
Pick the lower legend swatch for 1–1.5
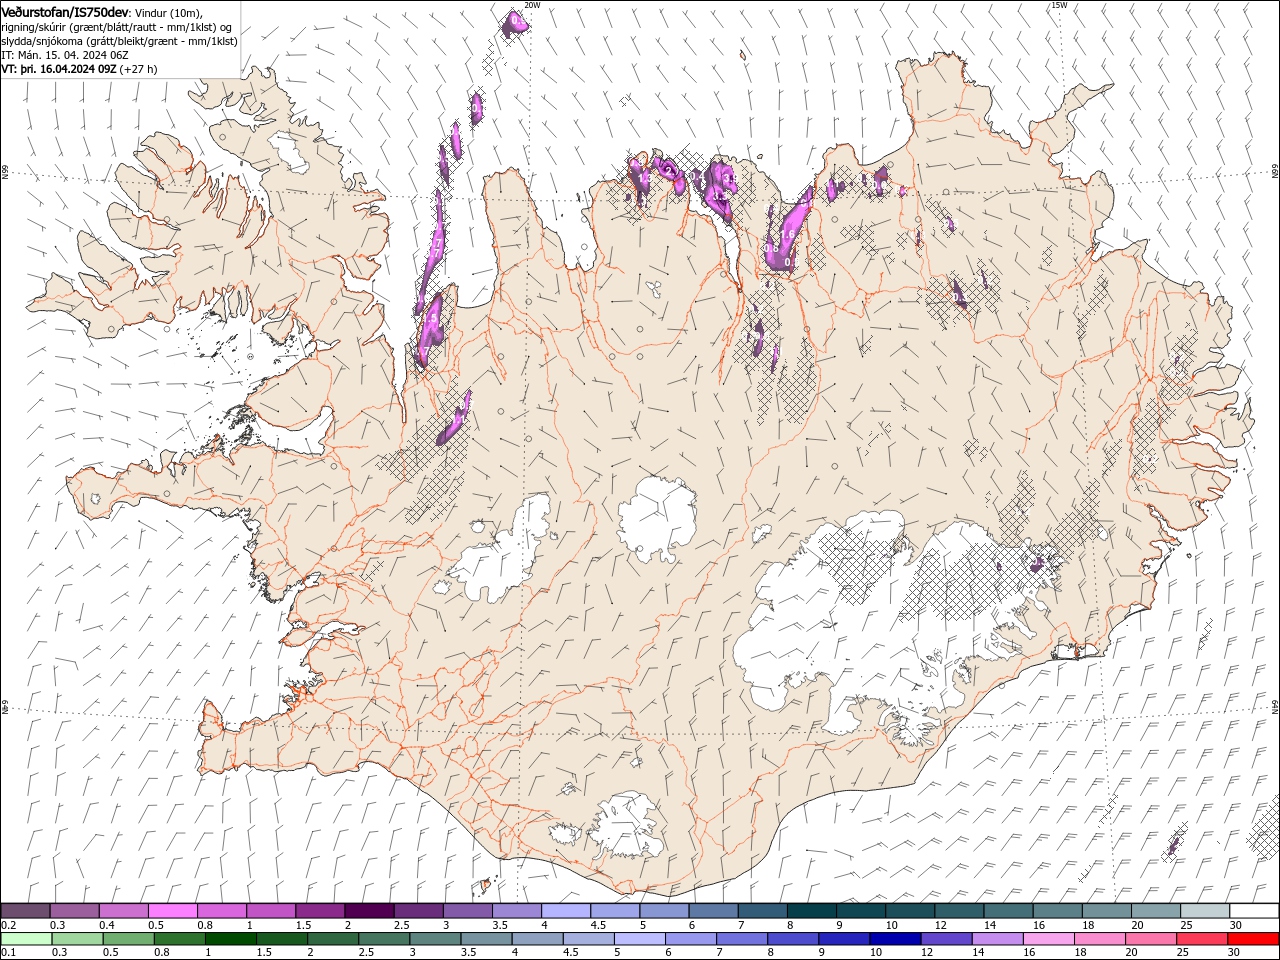click(x=230, y=939)
